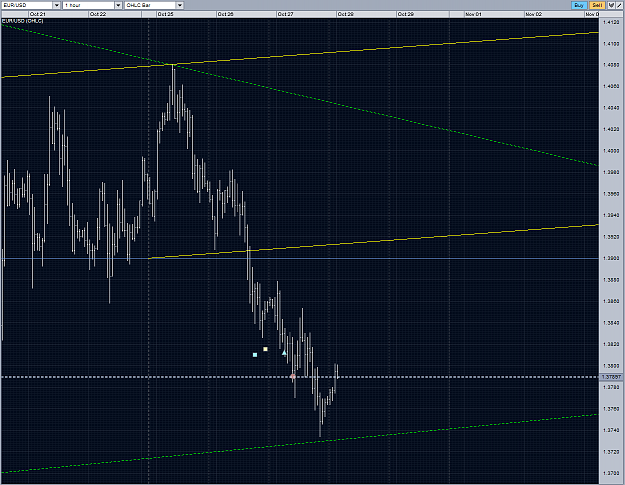
Task: Click the indicators icon next to Sell
Action: click(611, 5)
